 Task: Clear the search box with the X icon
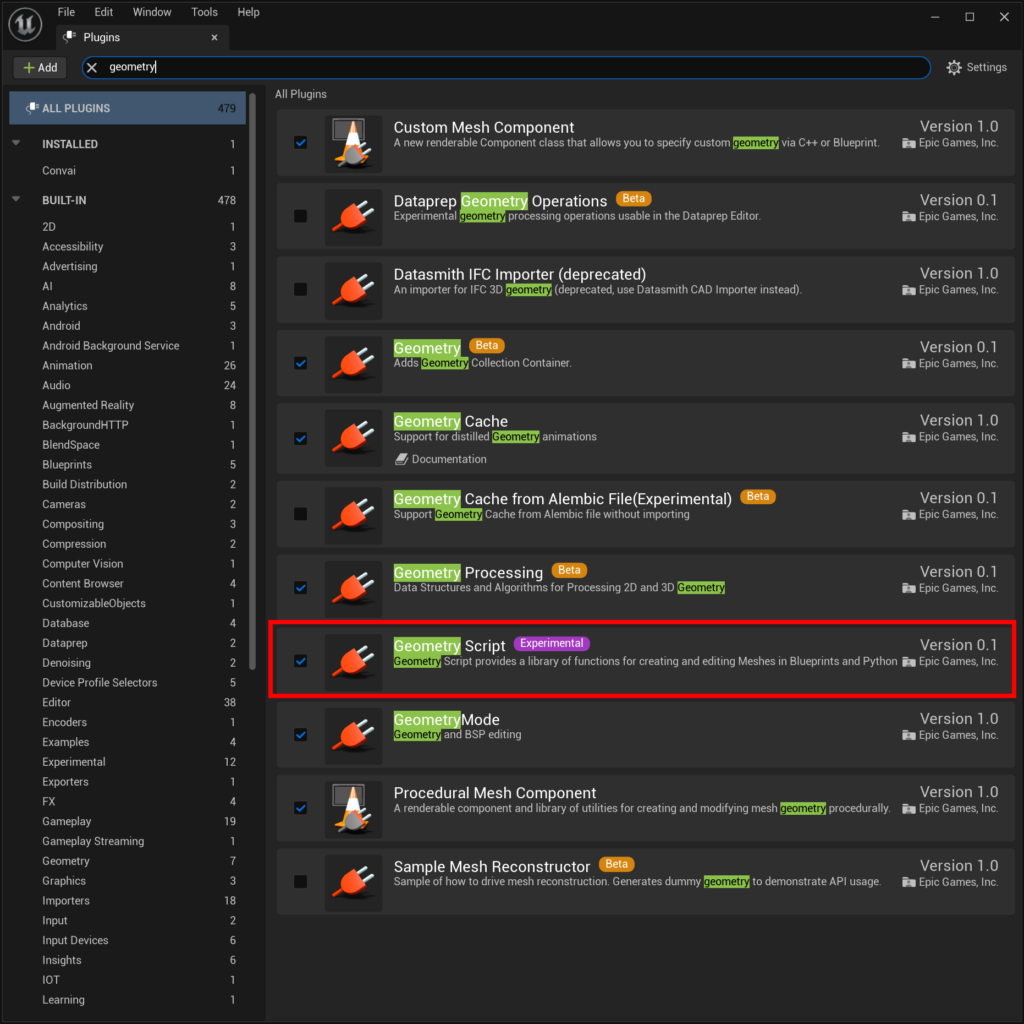pos(92,67)
